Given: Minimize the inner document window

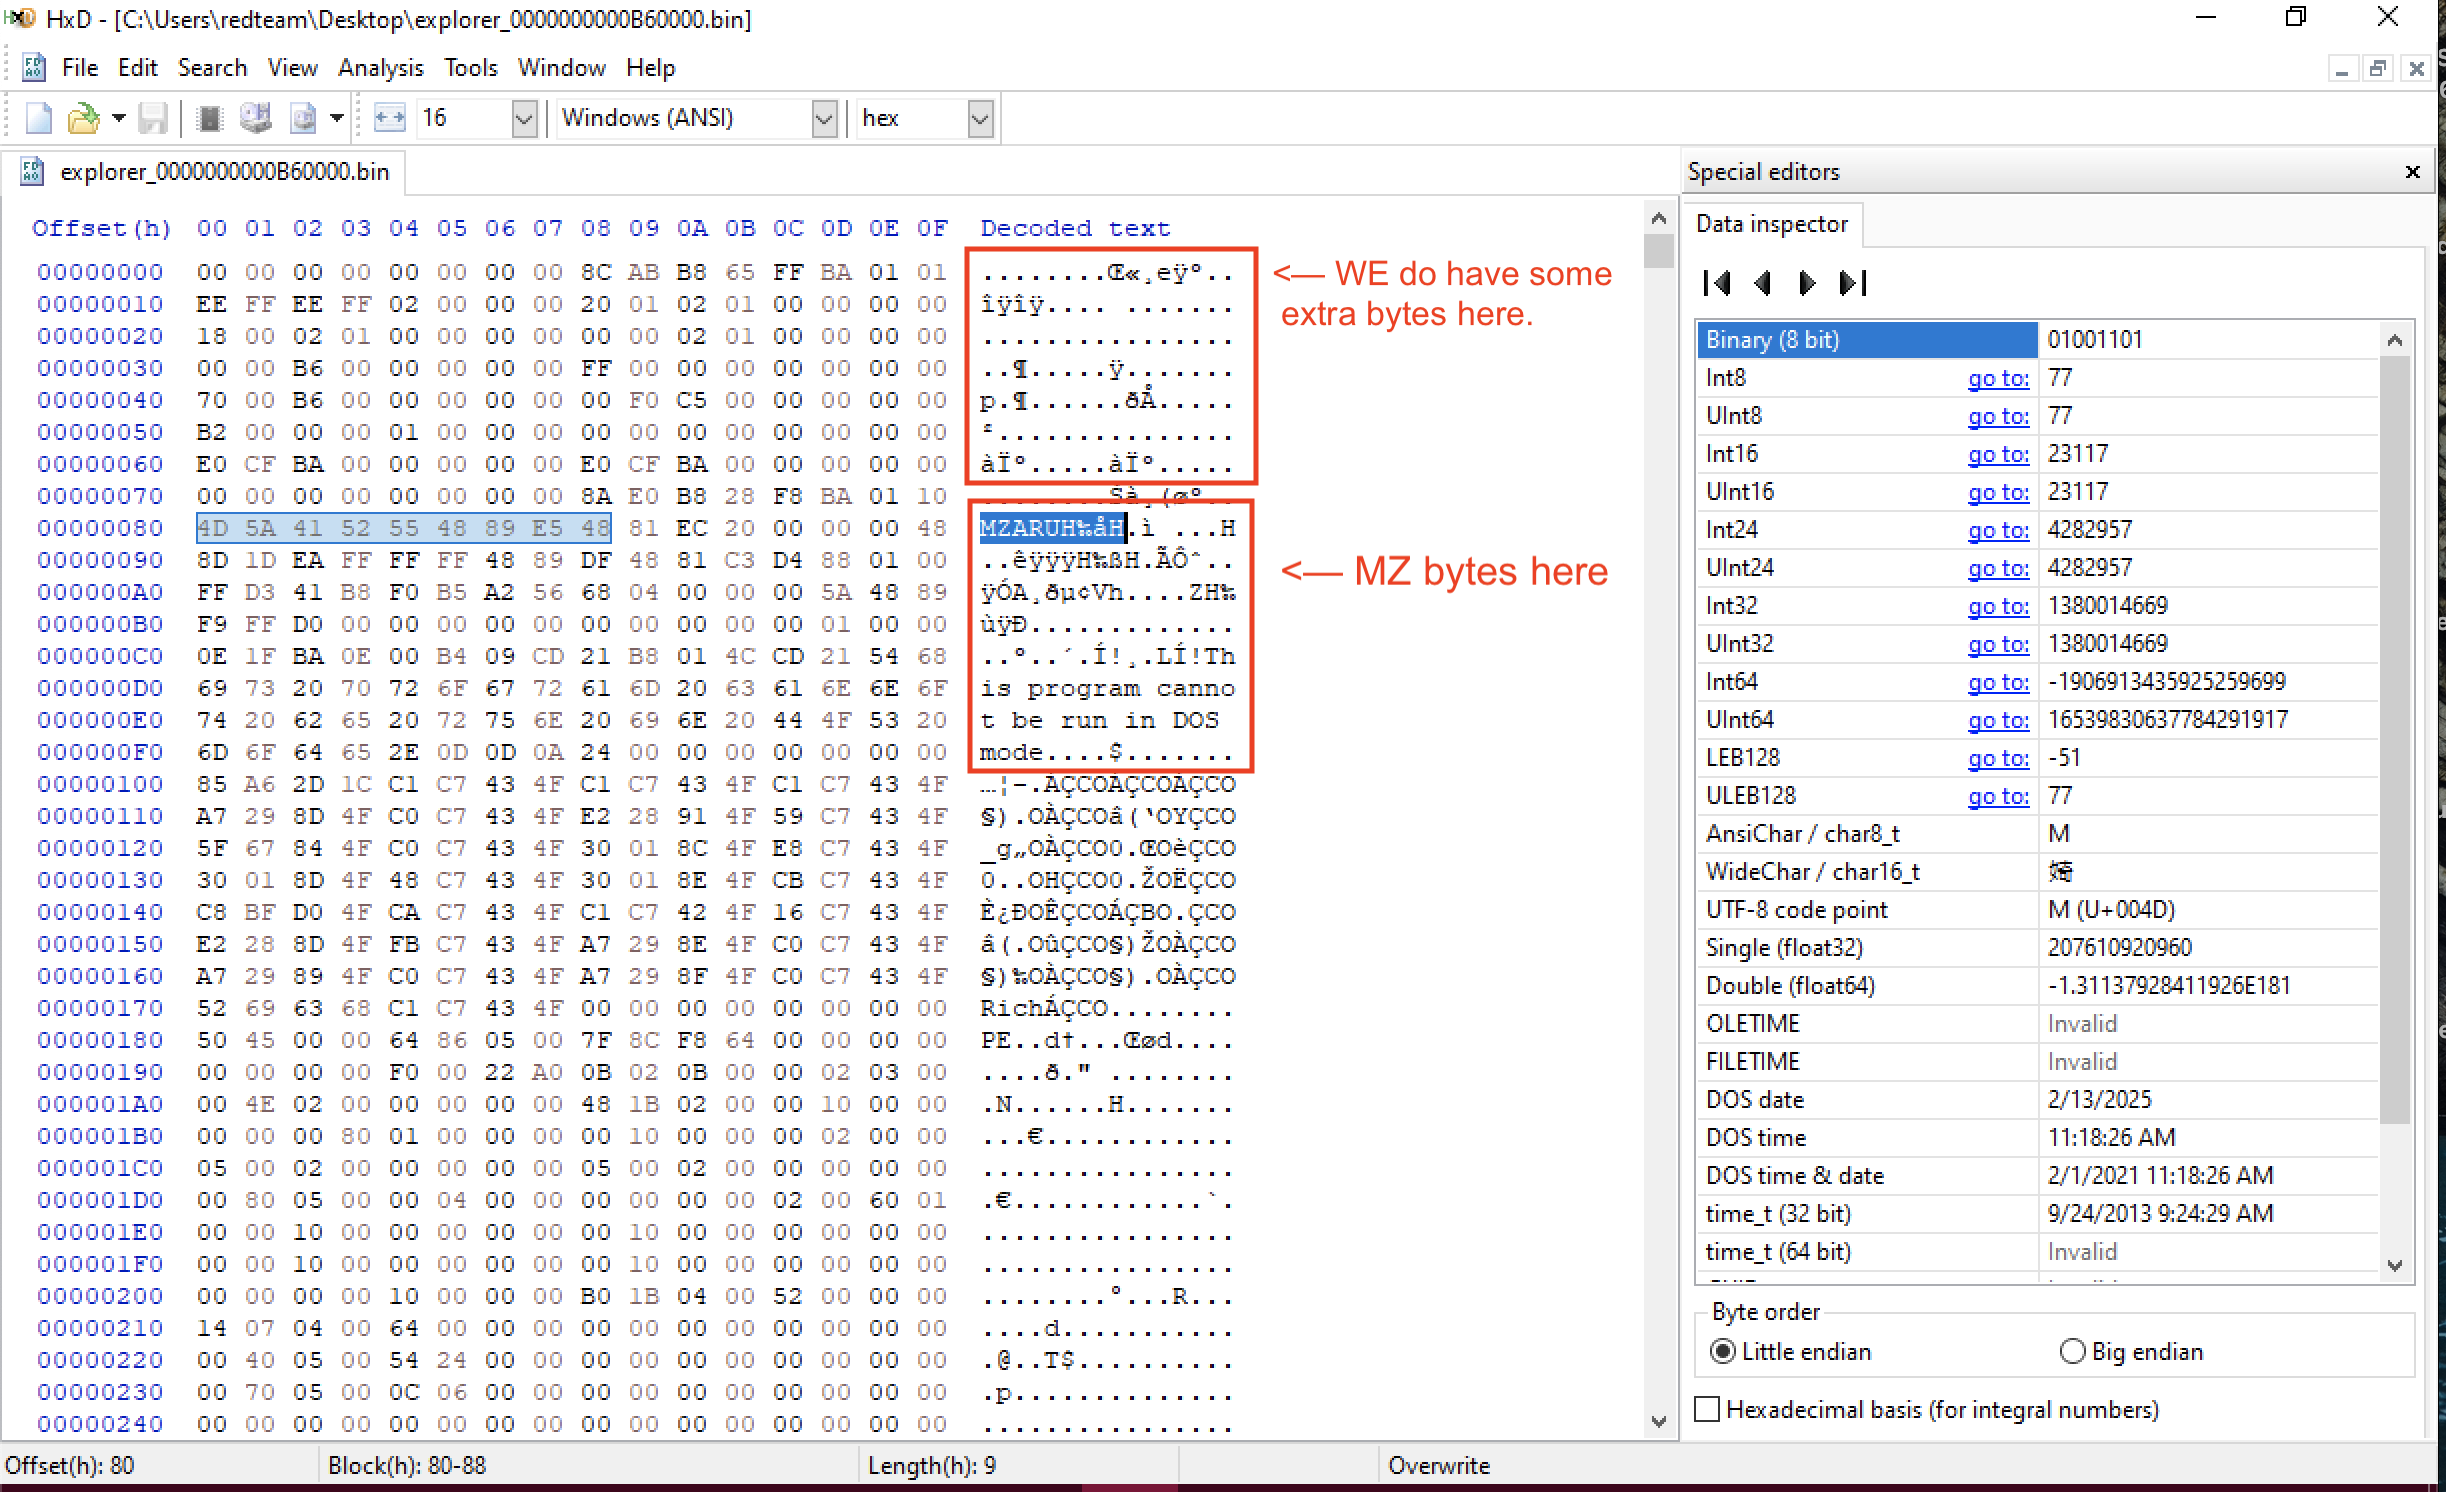Looking at the screenshot, I should click(2341, 68).
